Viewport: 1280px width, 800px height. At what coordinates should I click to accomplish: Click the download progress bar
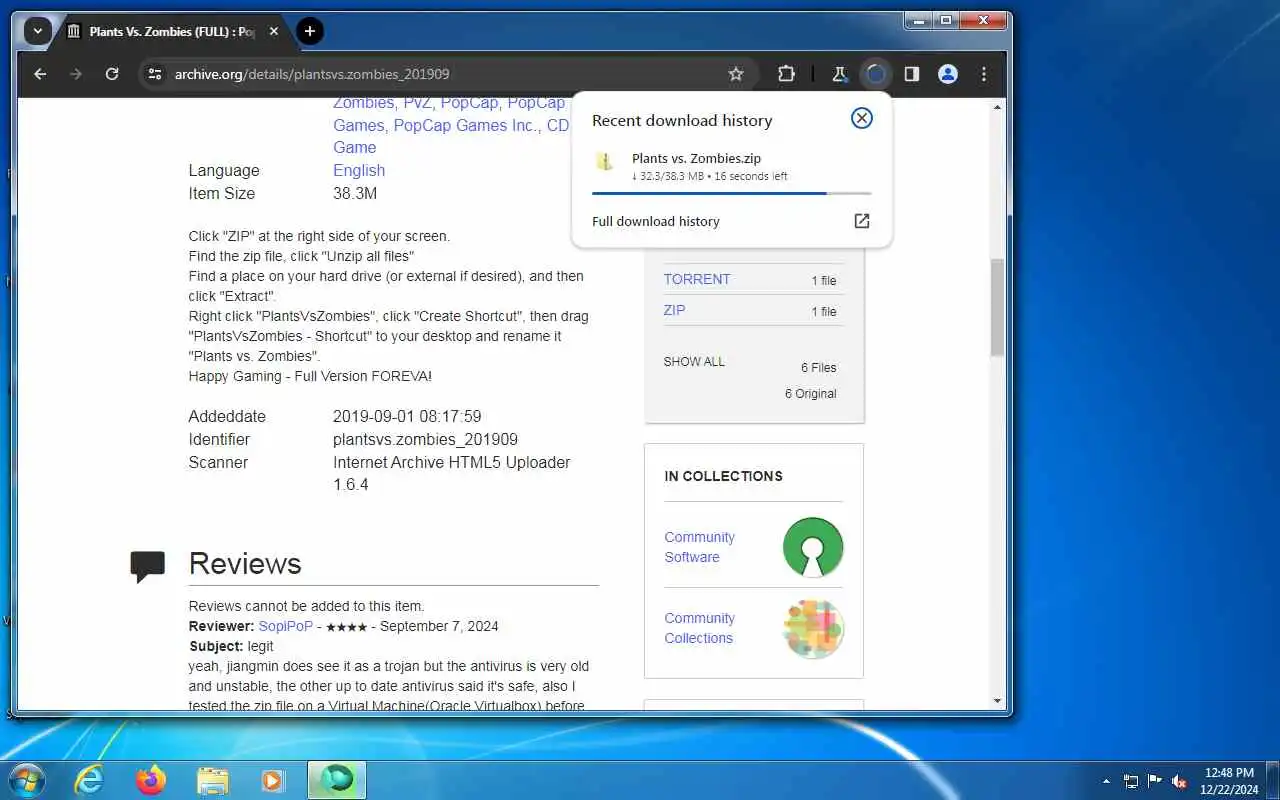[731, 193]
